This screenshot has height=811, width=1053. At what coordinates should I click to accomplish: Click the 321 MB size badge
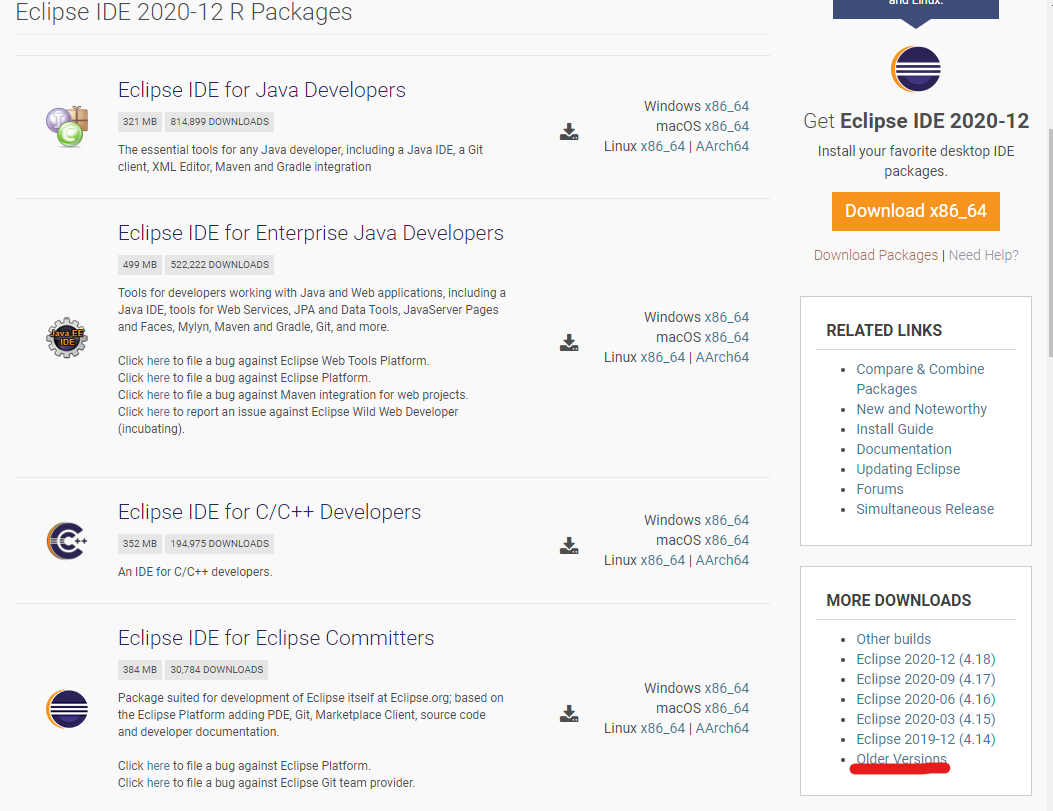click(x=140, y=122)
